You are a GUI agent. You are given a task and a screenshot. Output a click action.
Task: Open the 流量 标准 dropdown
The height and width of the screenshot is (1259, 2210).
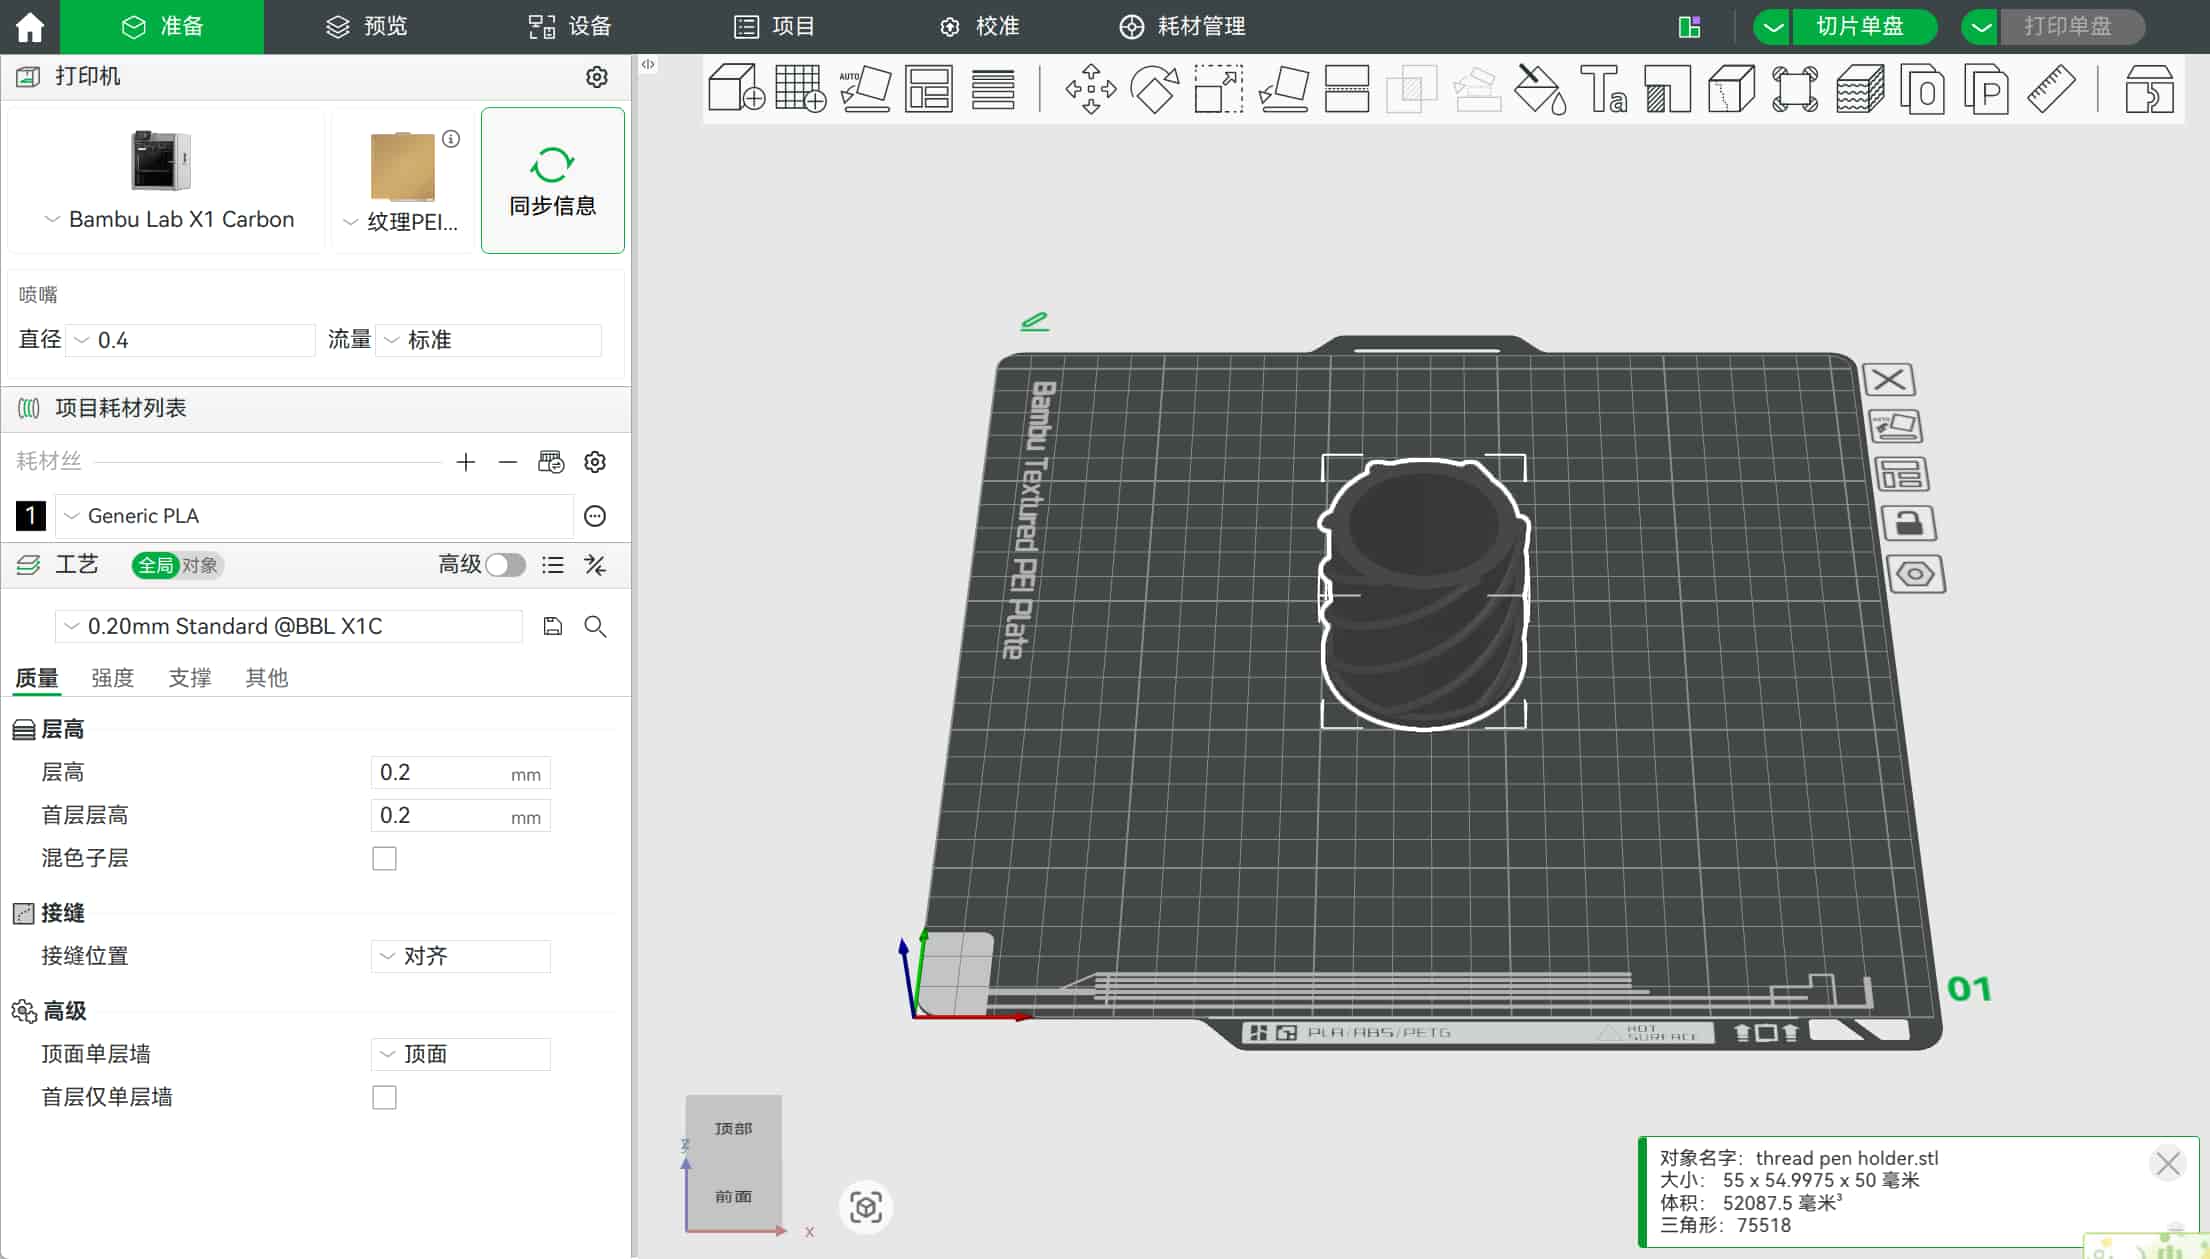489,340
